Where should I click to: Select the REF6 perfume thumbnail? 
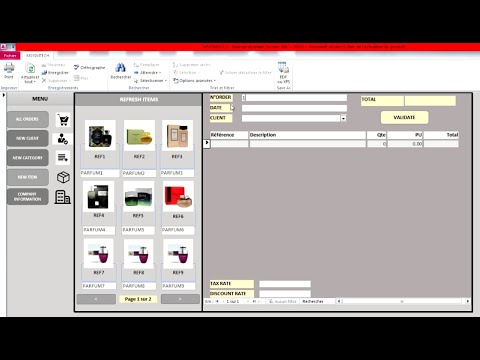click(x=178, y=196)
